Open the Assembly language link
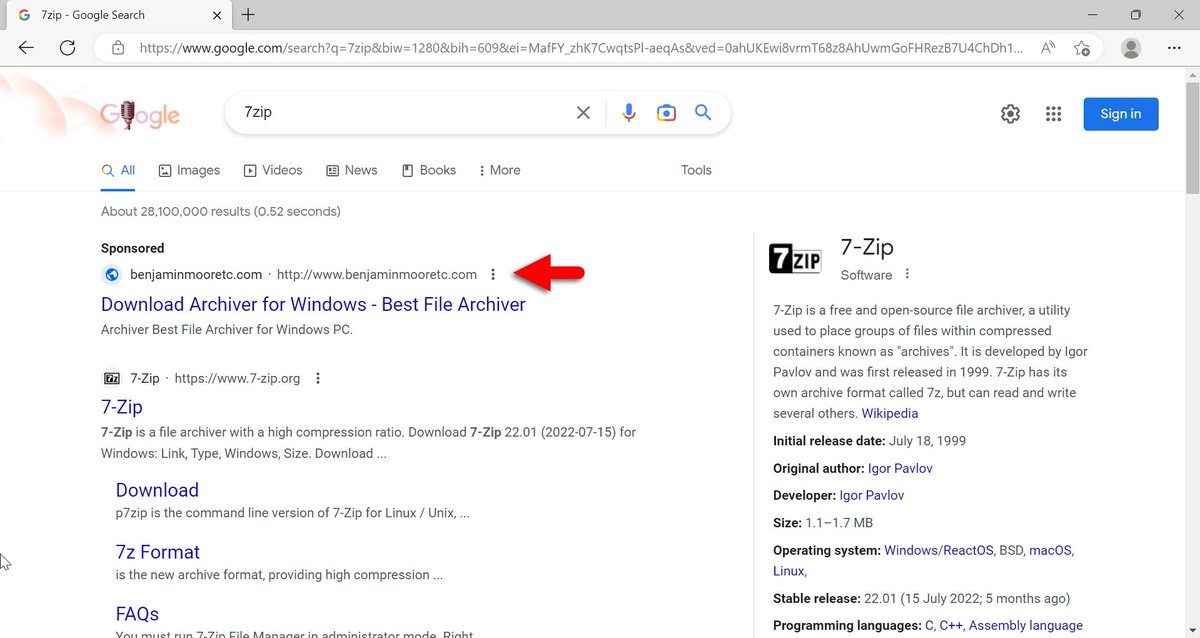Image resolution: width=1200 pixels, height=638 pixels. [1026, 625]
